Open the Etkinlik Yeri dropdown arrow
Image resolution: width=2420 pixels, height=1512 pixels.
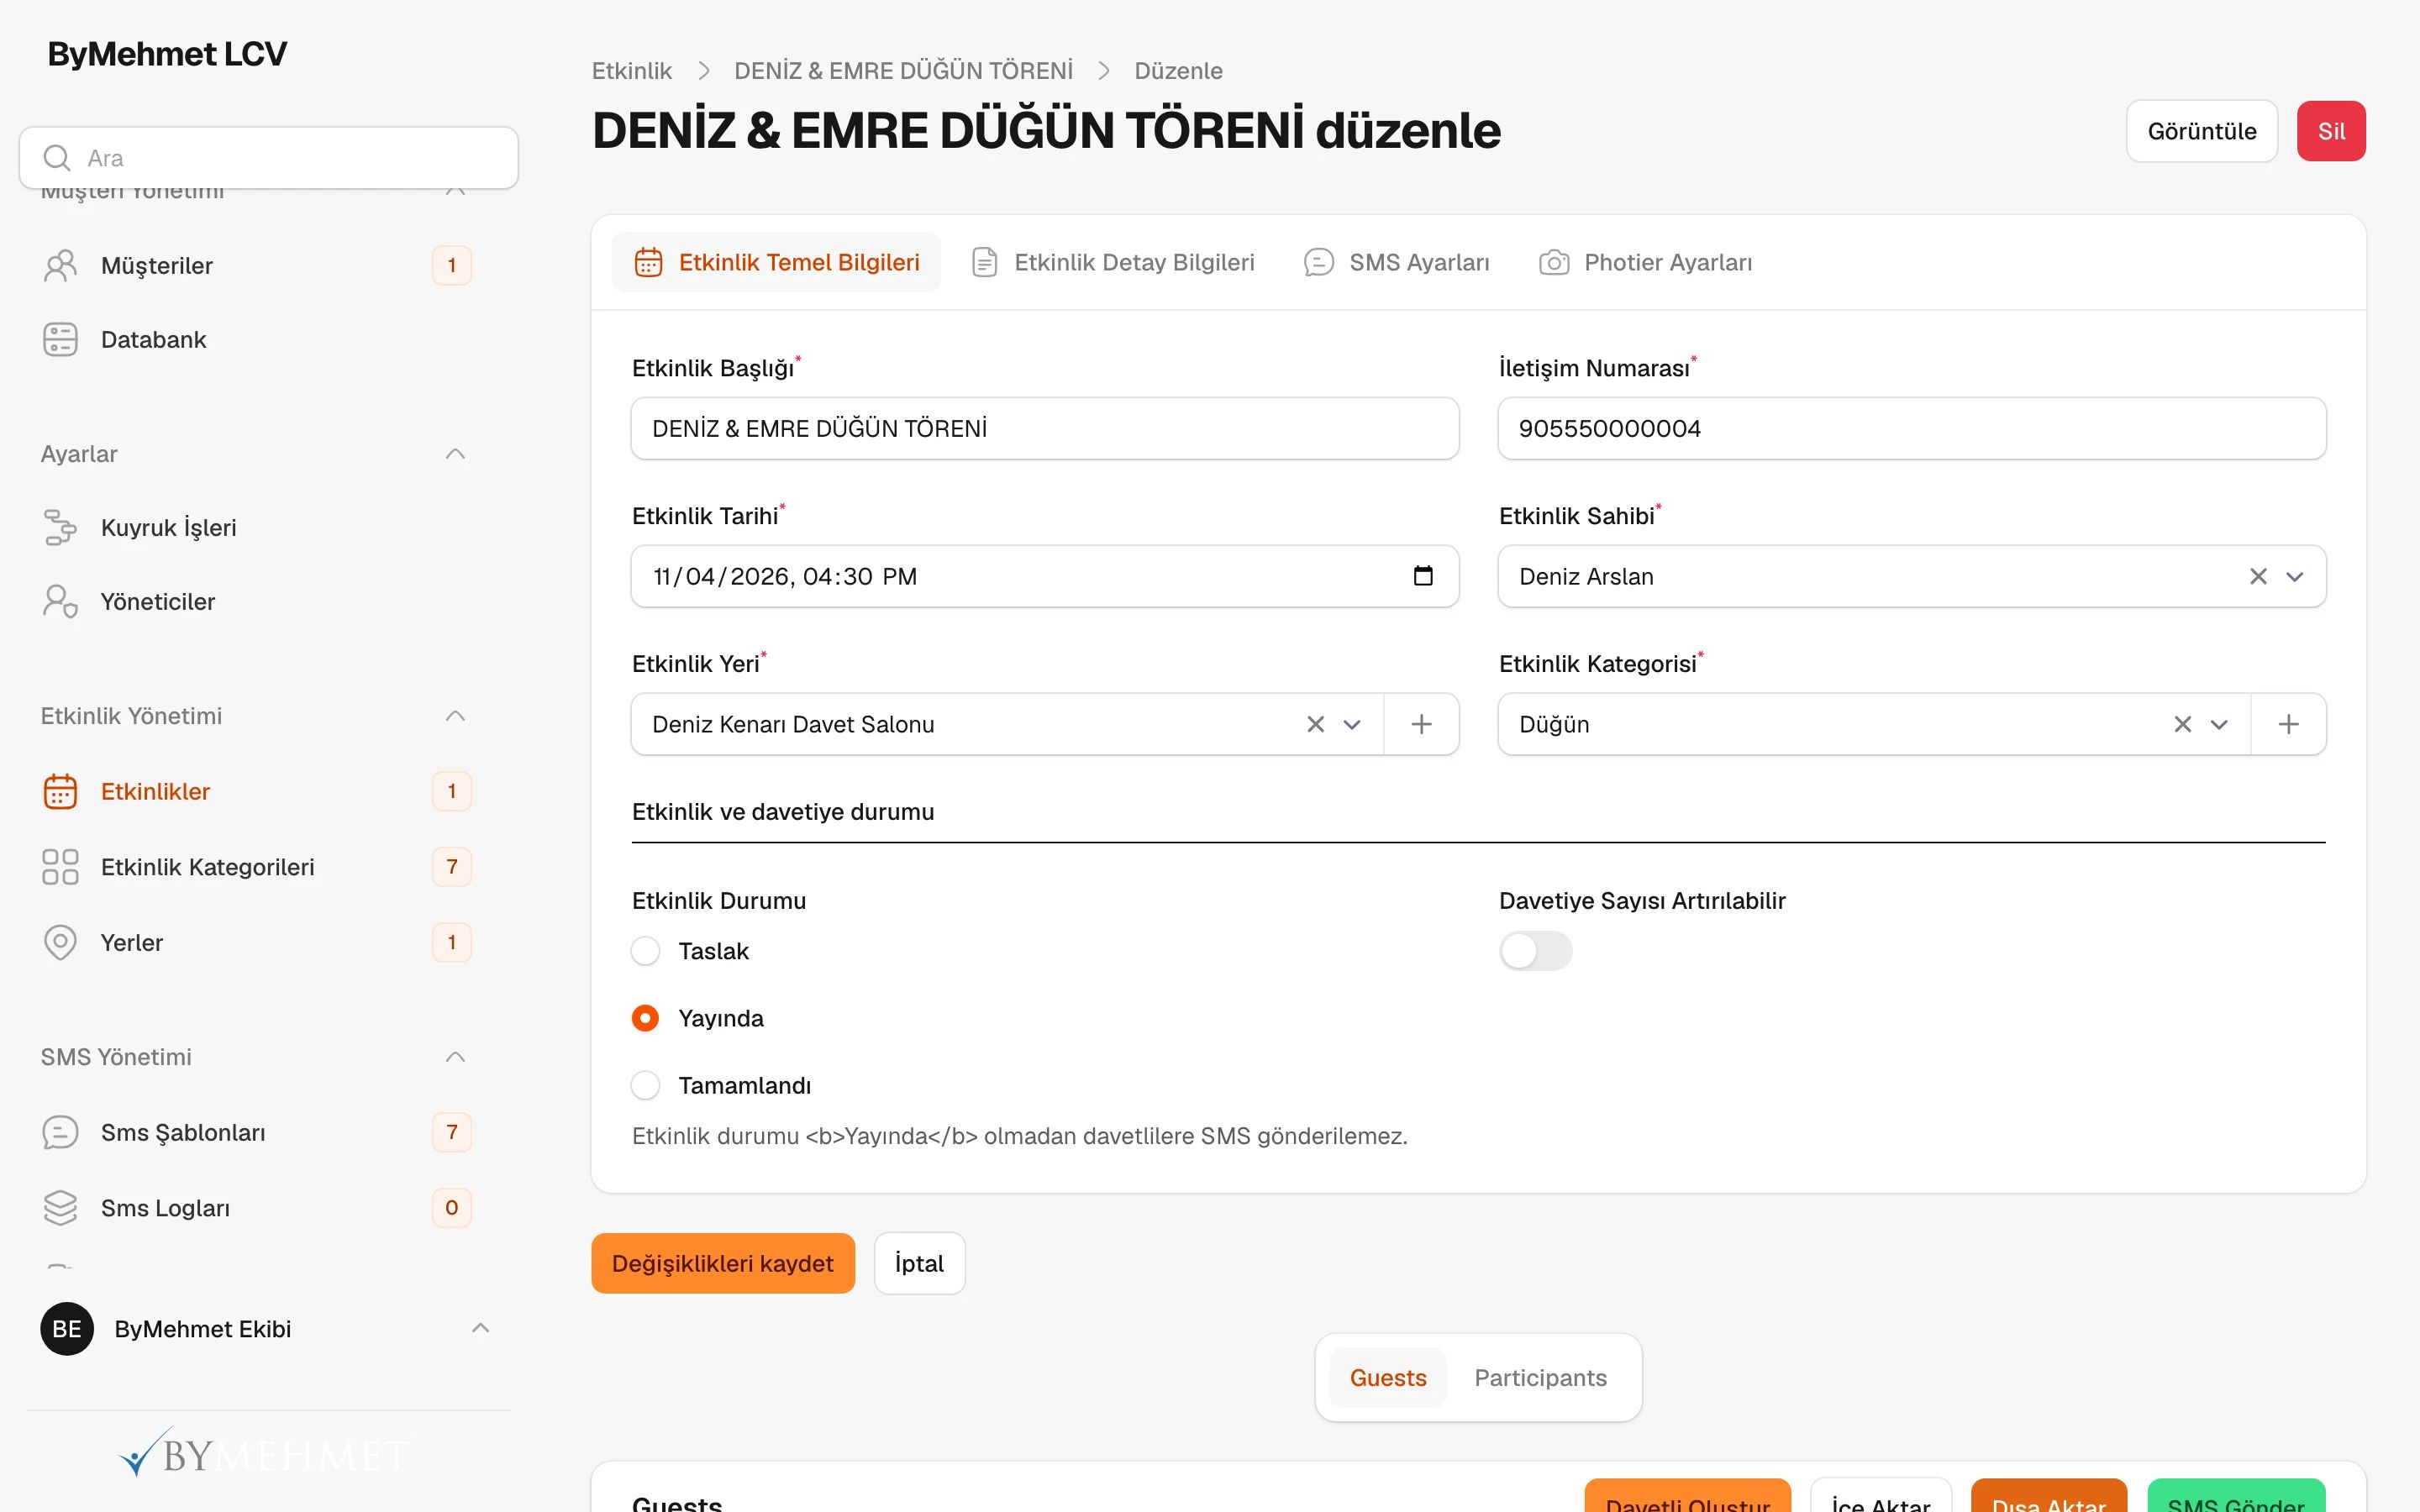click(x=1352, y=724)
